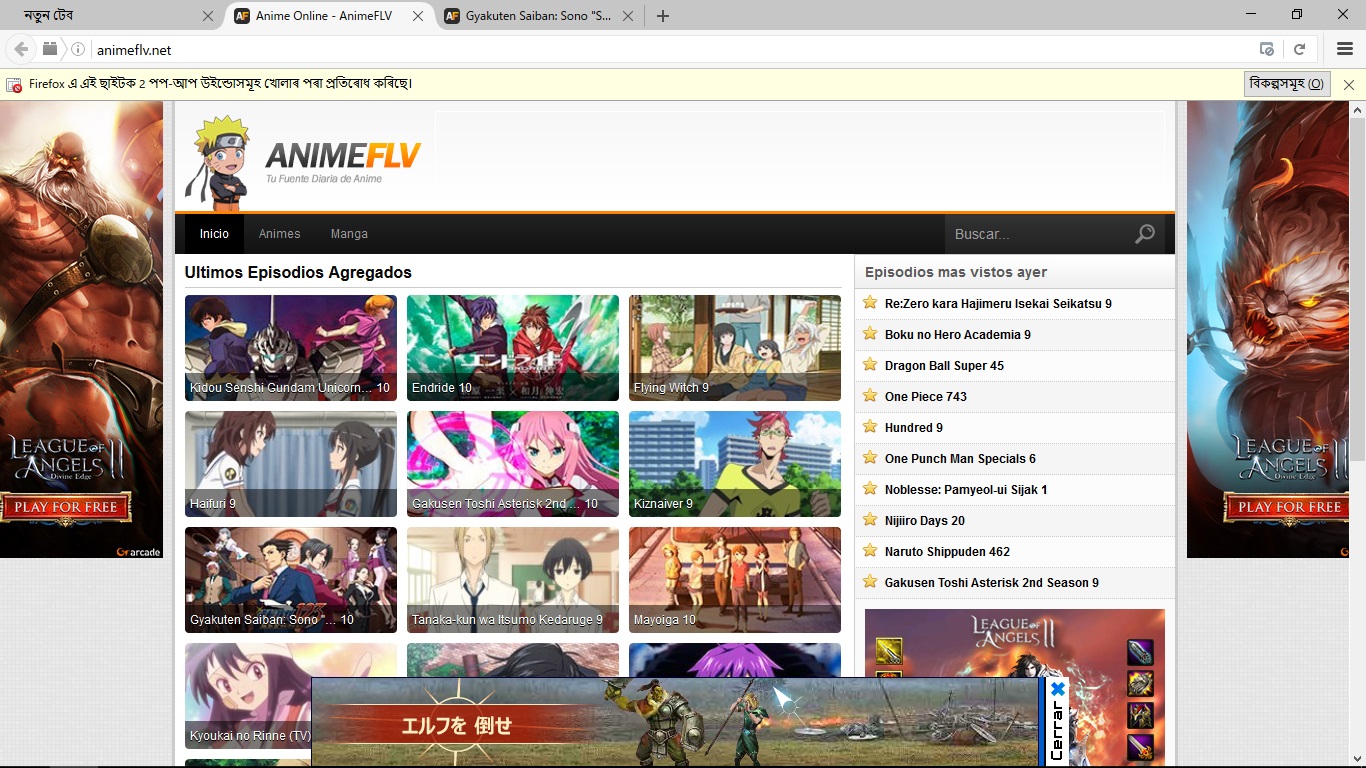Click star icon beside Dragon Ball Super 45
Viewport: 1366px width, 768px height.
(870, 365)
